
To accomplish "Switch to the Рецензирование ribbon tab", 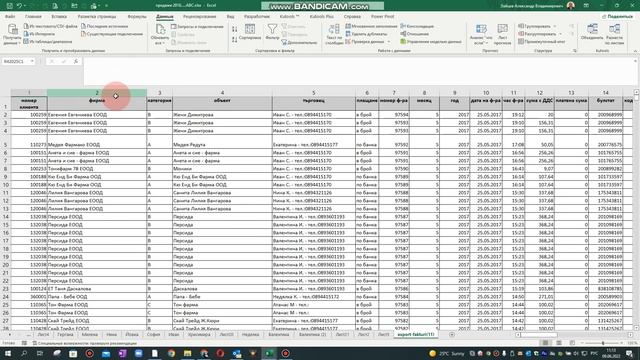I will click(x=199, y=16).
